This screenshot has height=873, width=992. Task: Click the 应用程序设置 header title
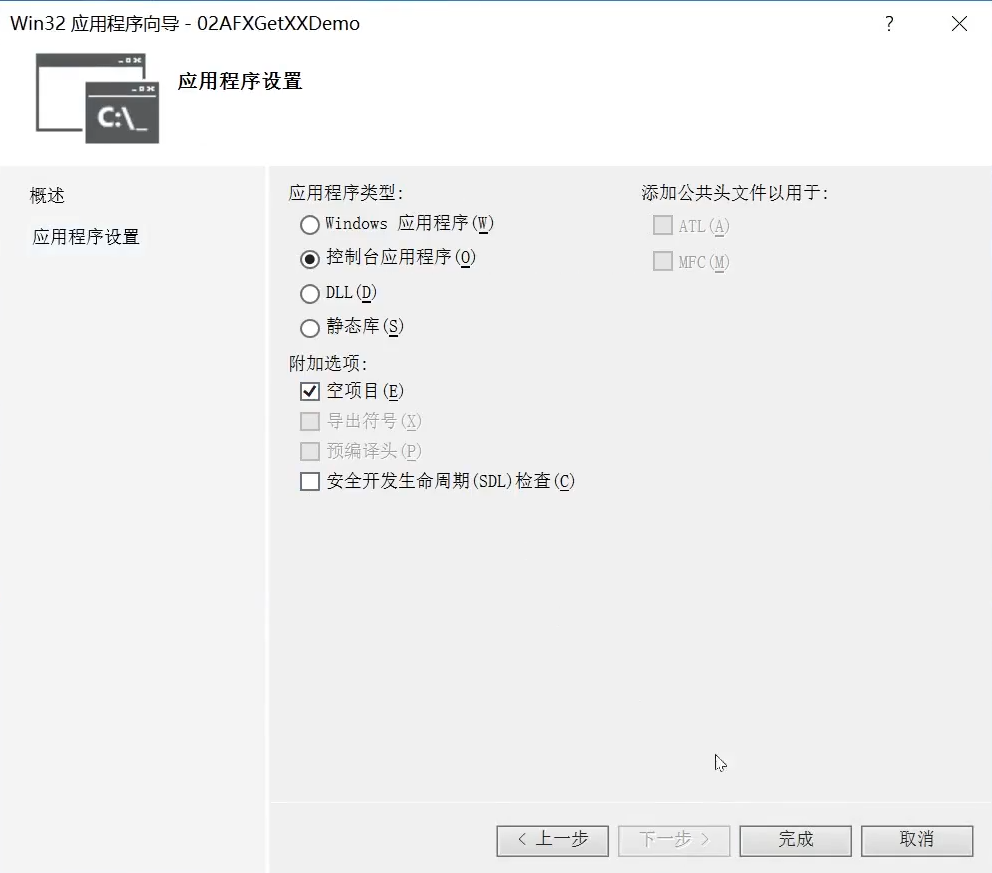240,81
